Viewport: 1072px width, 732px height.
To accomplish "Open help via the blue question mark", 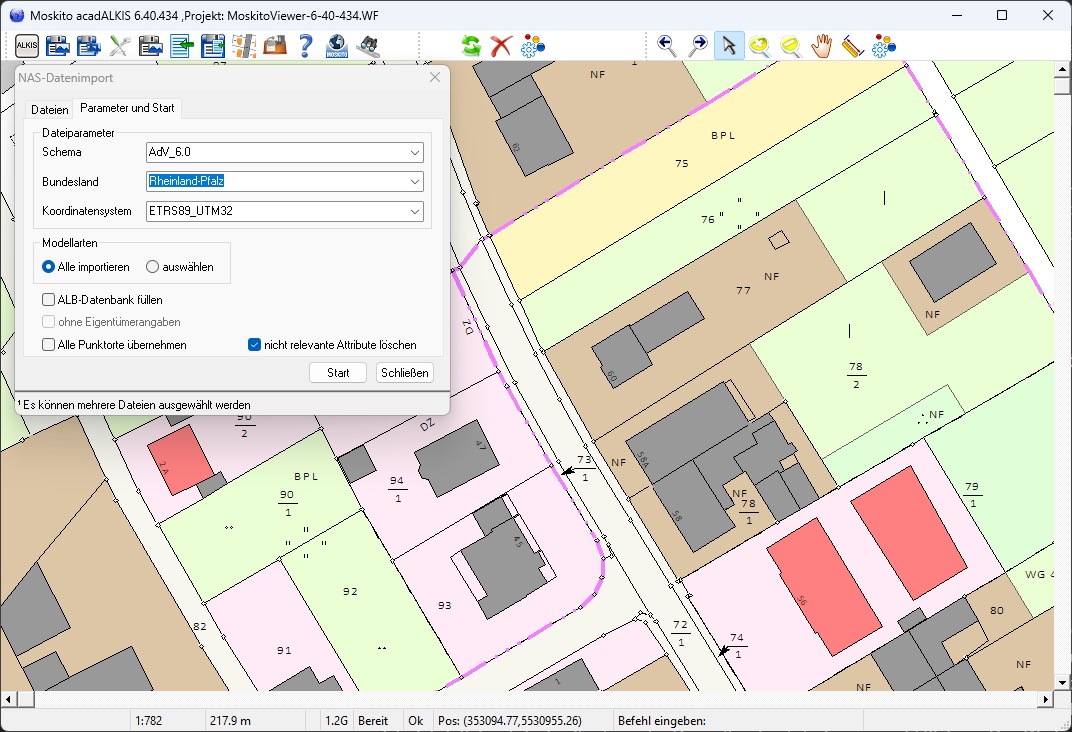I will click(x=306, y=45).
